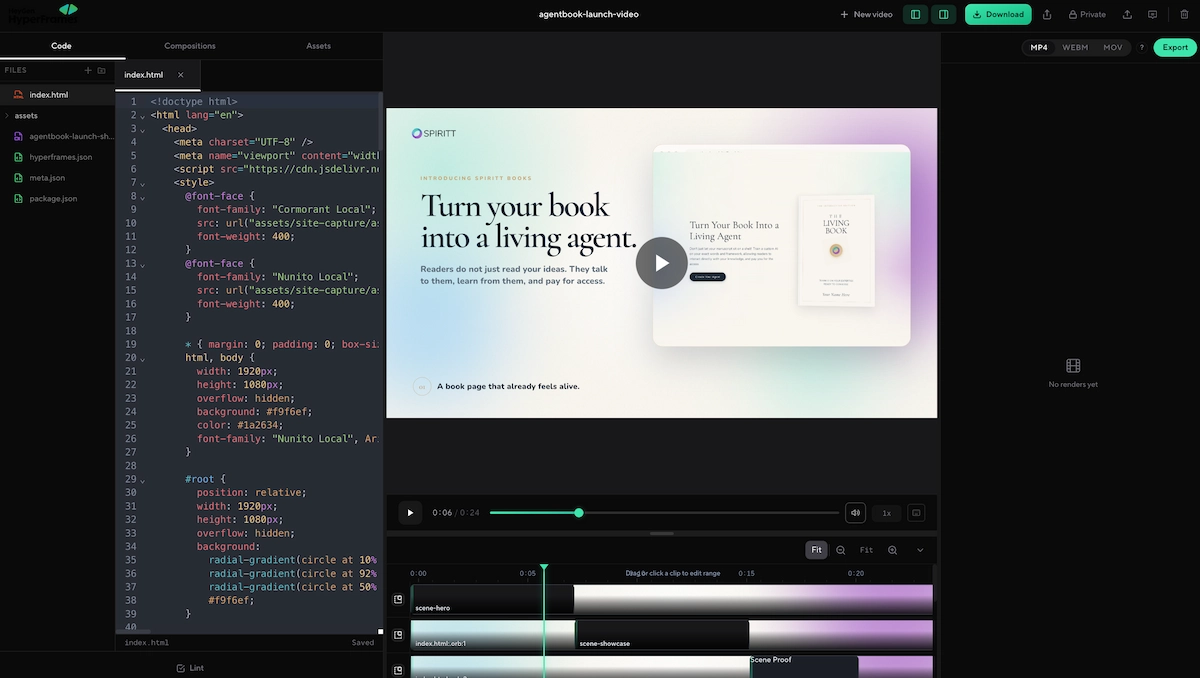Open the comment feedback icon in header

click(x=1153, y=14)
